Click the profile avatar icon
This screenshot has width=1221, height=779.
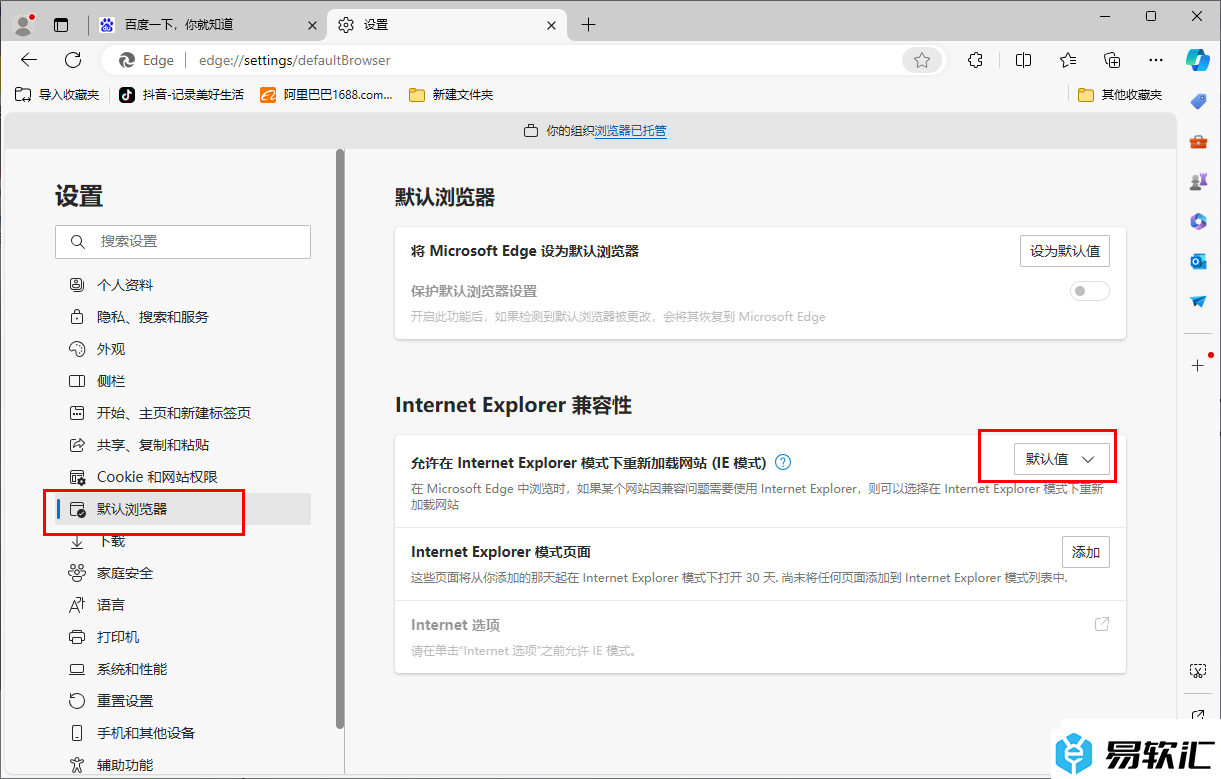(x=24, y=25)
